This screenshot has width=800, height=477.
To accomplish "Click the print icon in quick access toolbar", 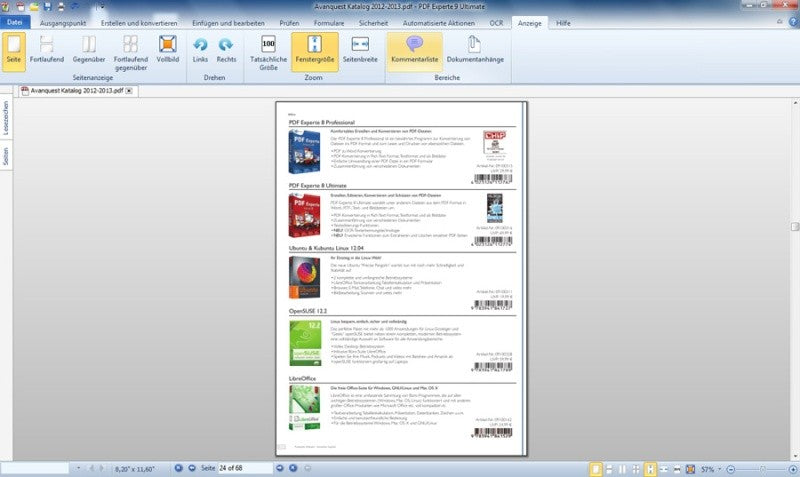I will tap(61, 7).
